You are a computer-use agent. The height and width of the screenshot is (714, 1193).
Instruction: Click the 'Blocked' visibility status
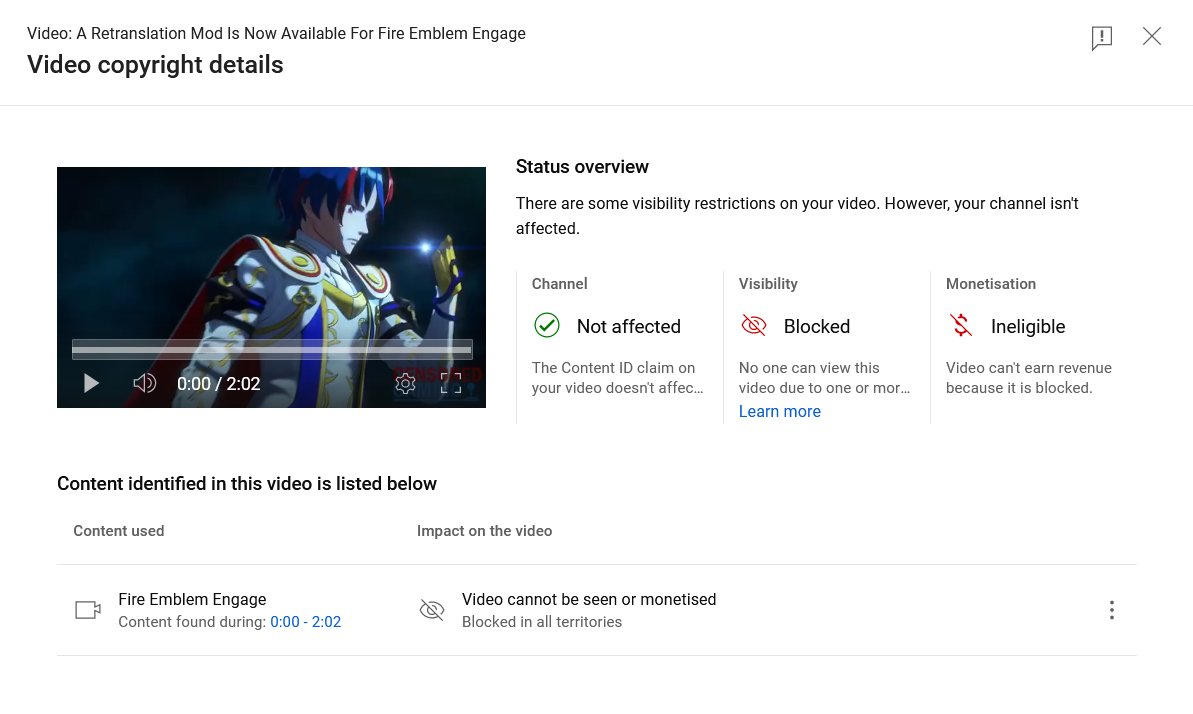tap(816, 327)
